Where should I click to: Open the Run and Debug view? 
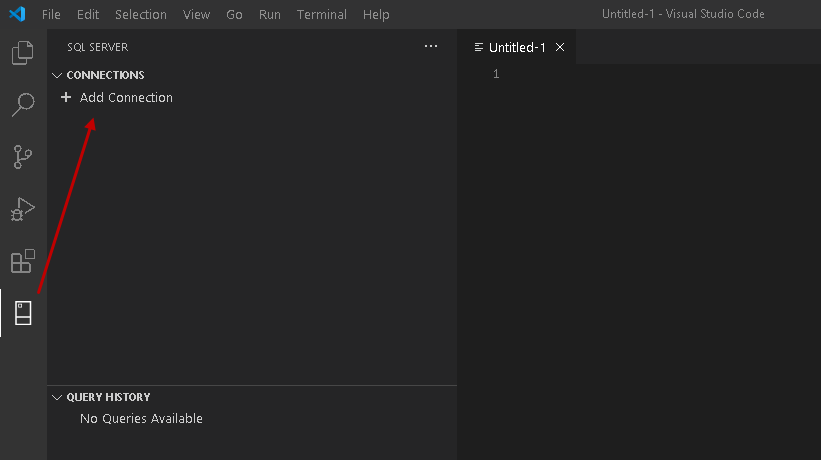[x=22, y=209]
